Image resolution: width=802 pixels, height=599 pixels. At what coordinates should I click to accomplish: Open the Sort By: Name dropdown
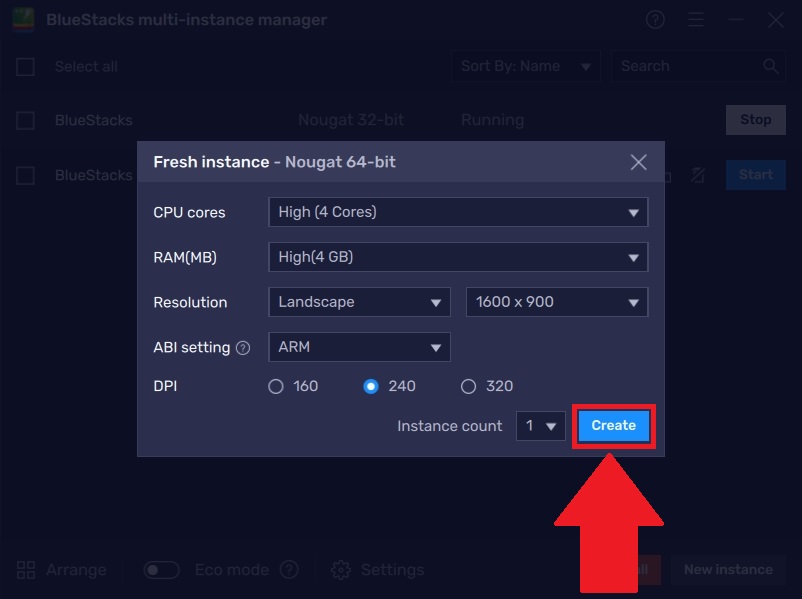pos(525,66)
